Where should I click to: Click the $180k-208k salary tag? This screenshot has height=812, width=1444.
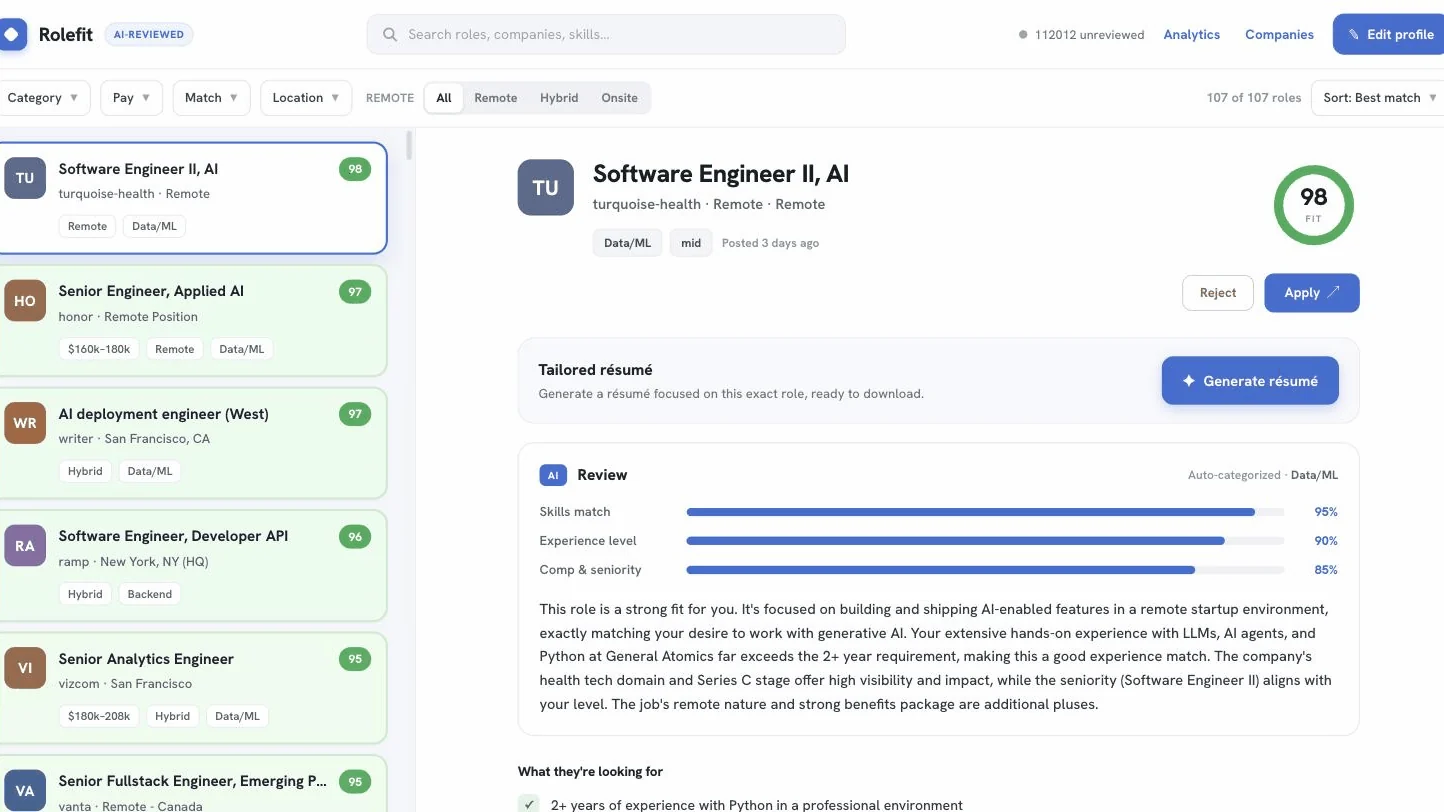tap(99, 716)
